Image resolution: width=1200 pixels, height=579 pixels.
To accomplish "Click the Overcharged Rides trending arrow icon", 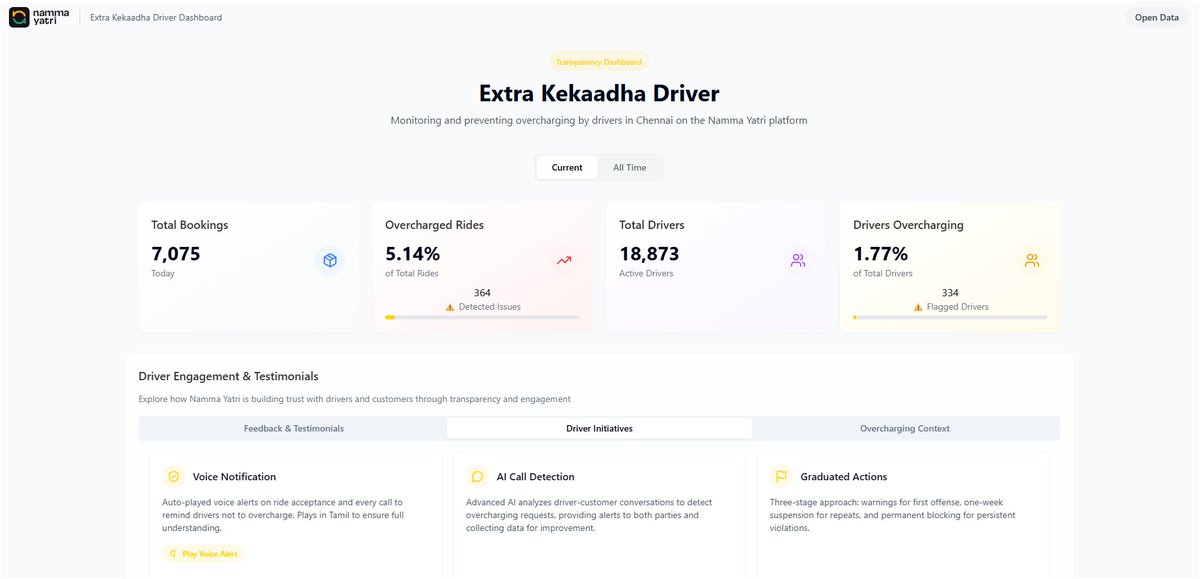I will (x=564, y=260).
